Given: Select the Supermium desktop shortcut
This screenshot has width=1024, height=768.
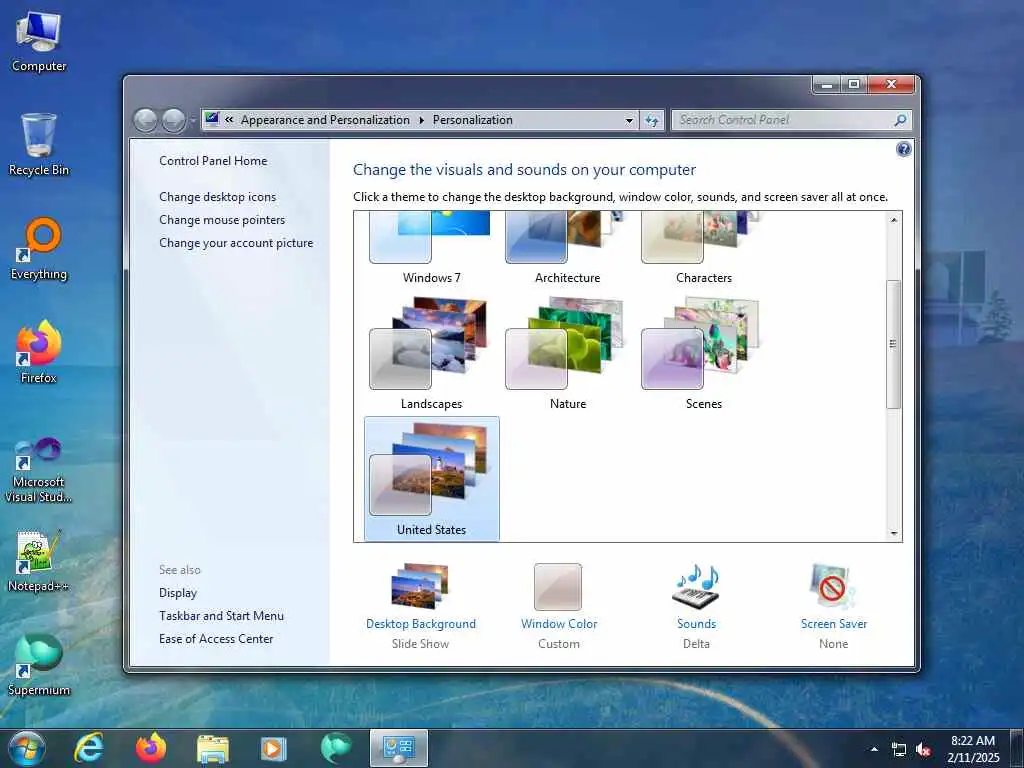Looking at the screenshot, I should pos(39,665).
